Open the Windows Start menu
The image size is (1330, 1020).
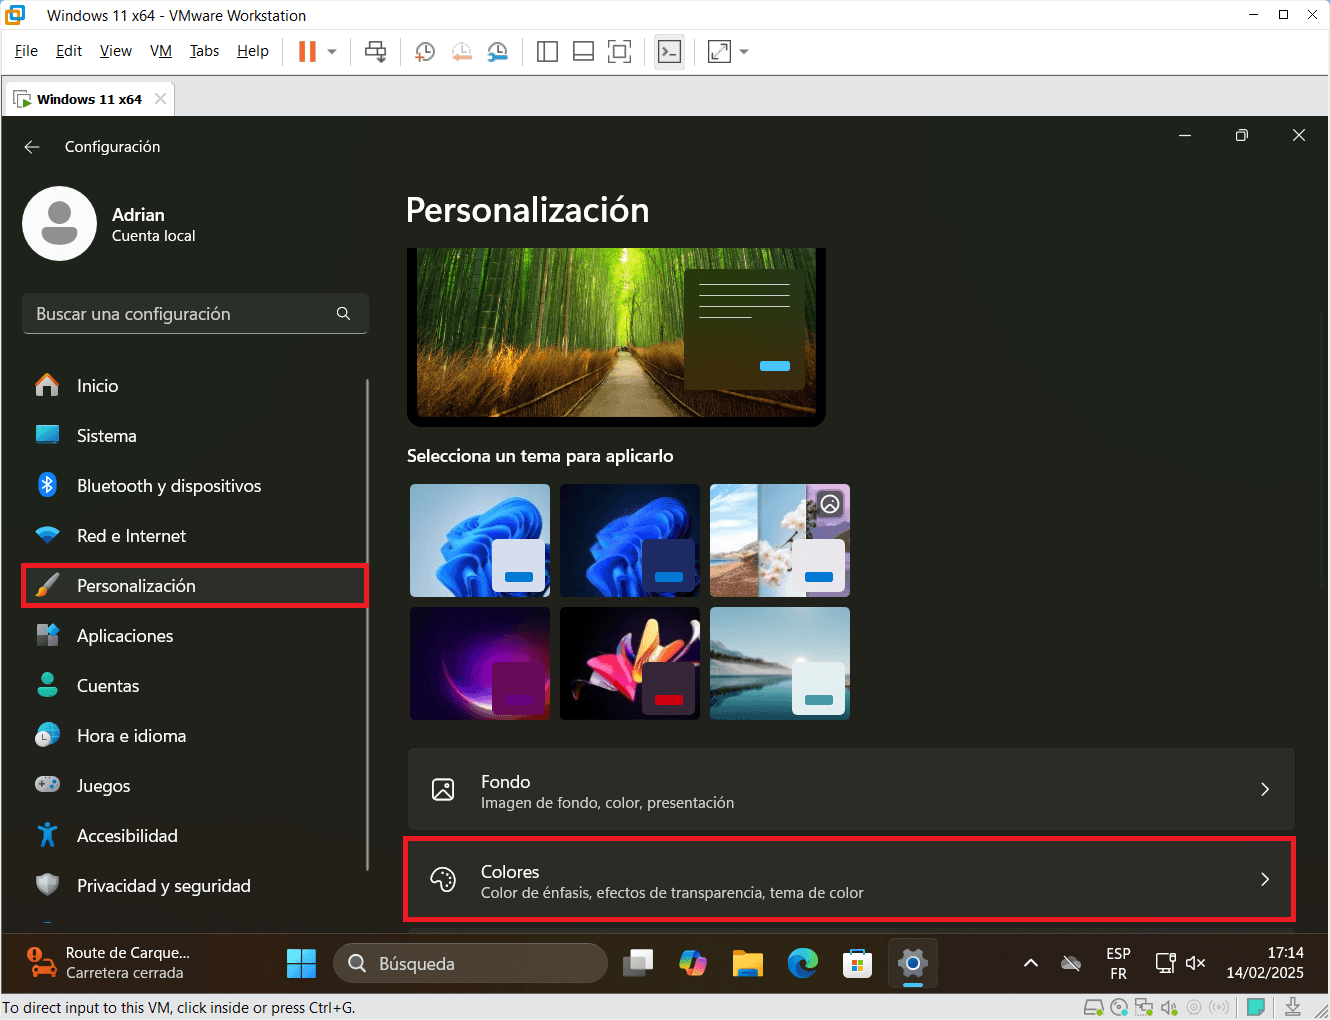301,964
